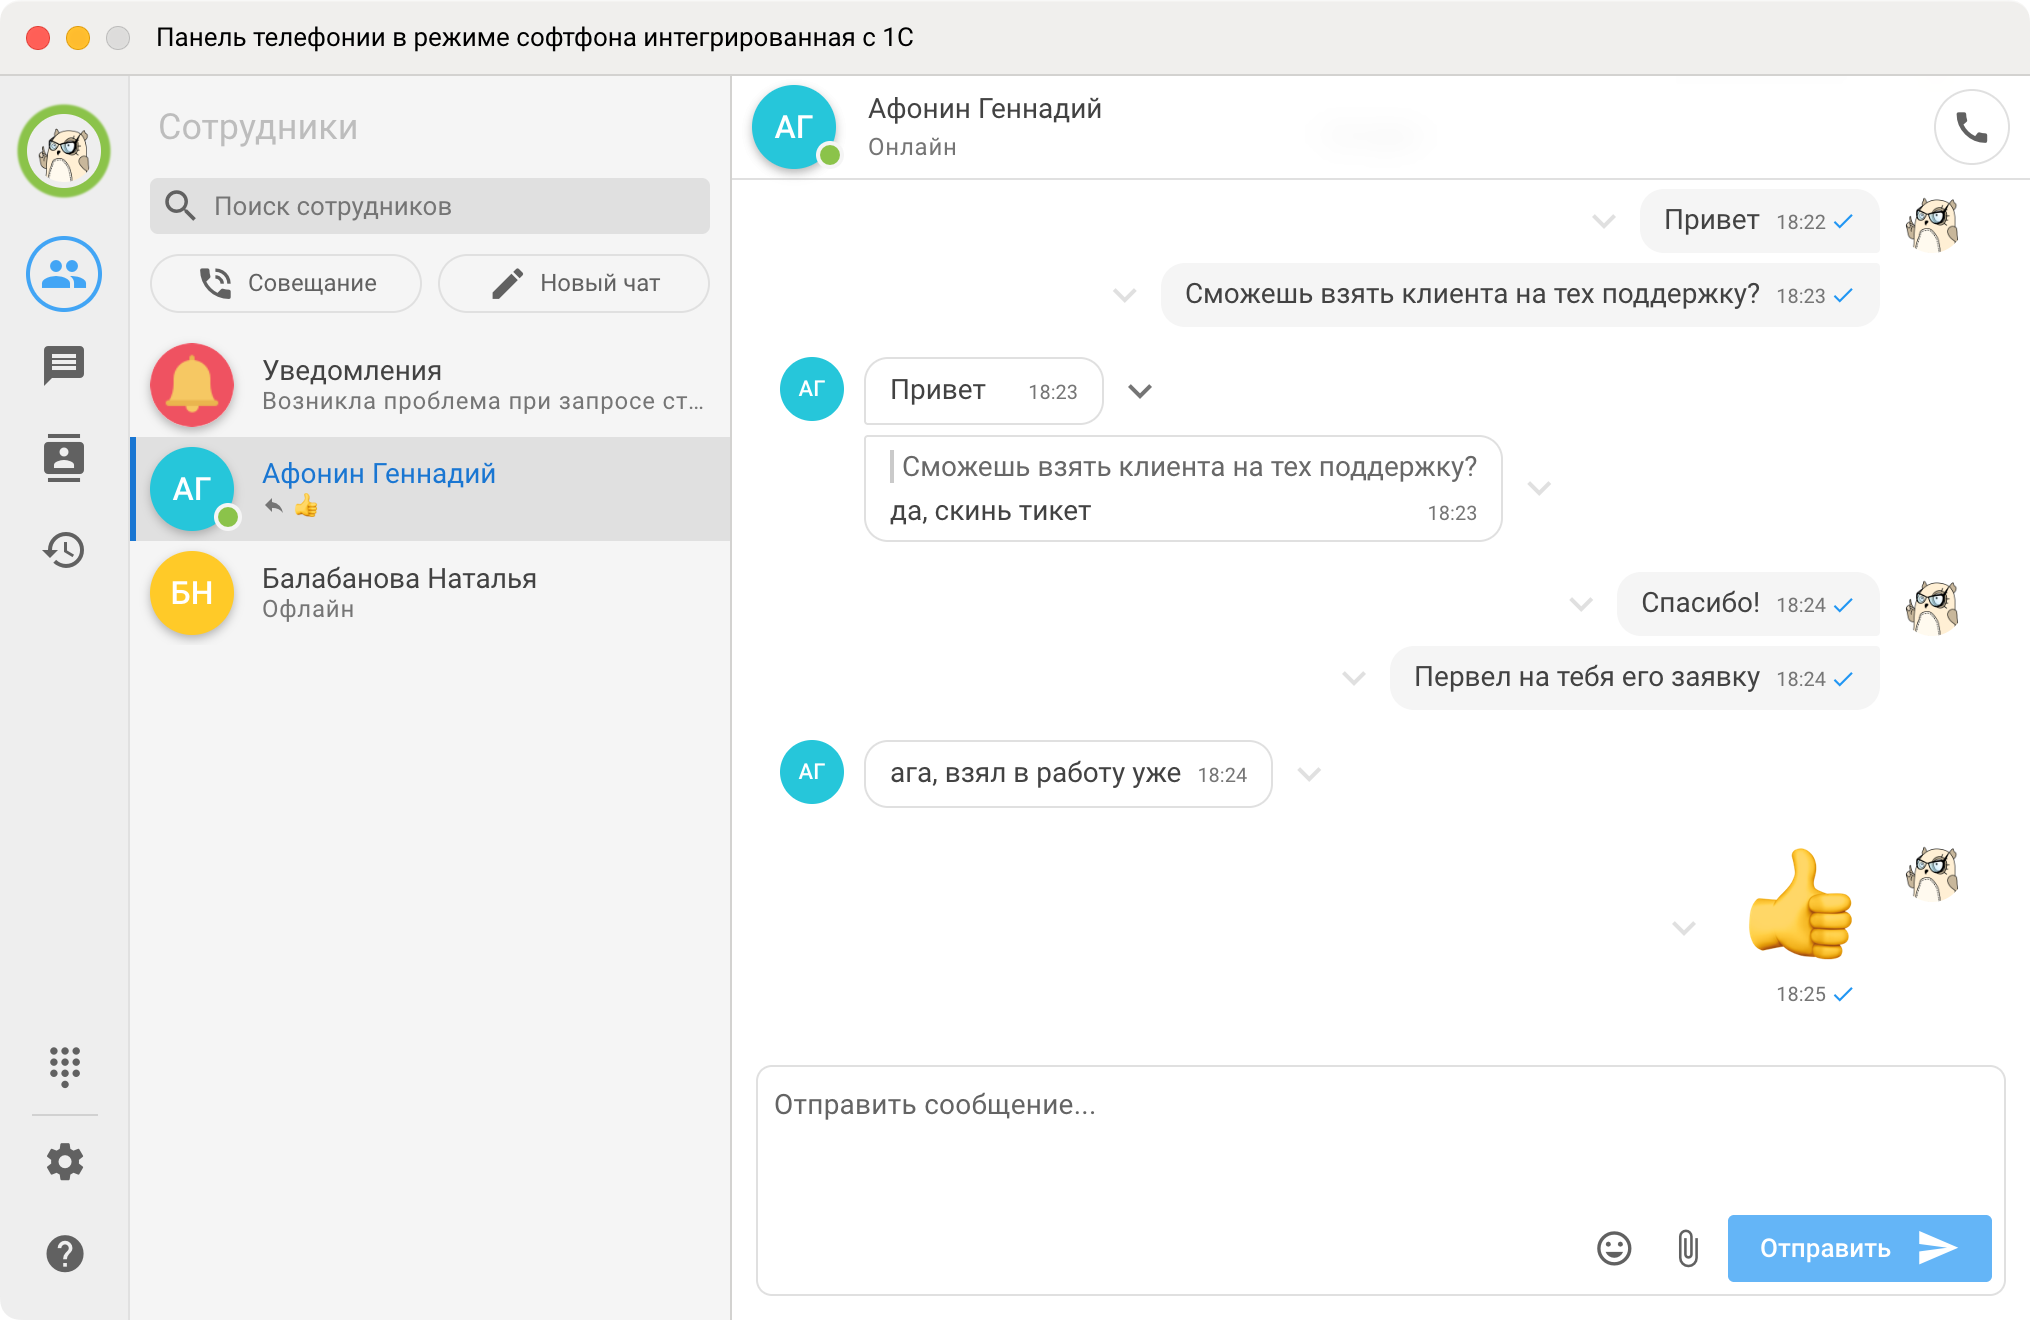Click the Отправить send button
Viewport: 2030px width, 1320px height.
pyautogui.click(x=1859, y=1248)
